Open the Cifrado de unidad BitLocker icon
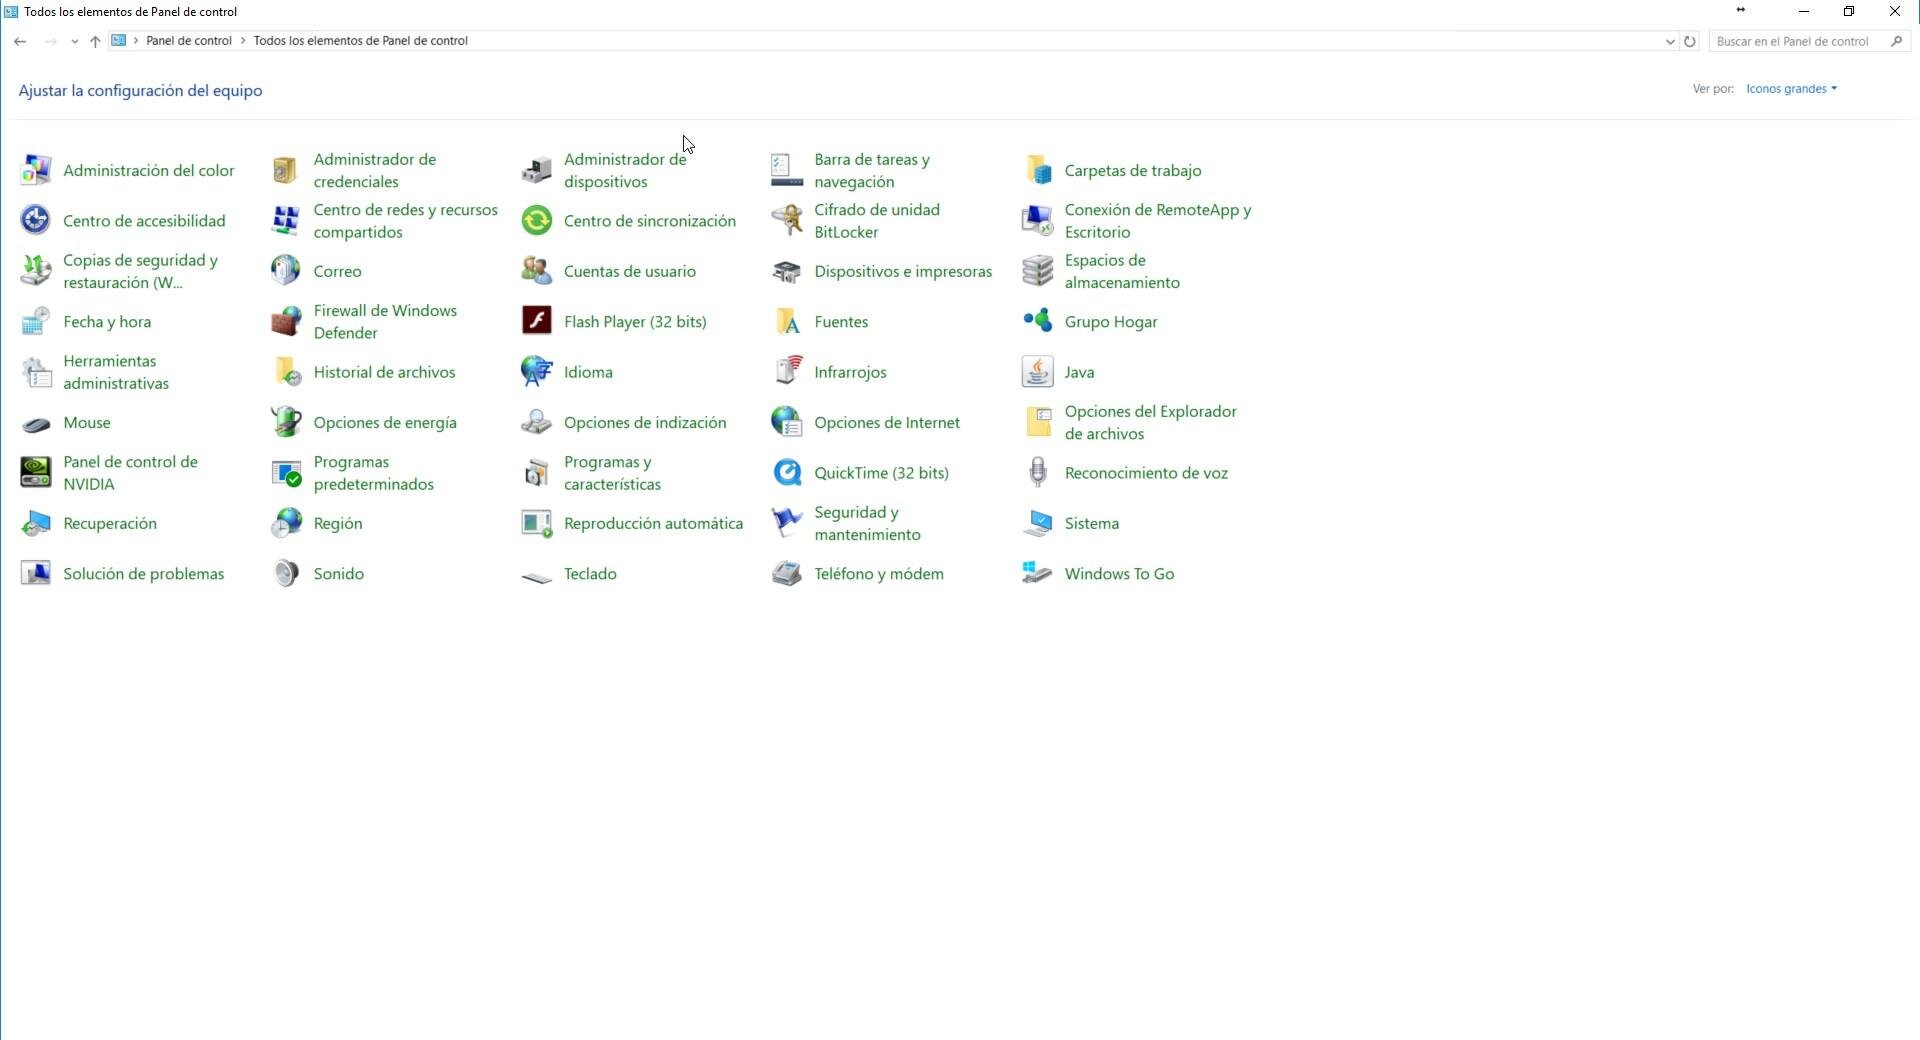This screenshot has height=1040, width=1920. (x=787, y=221)
